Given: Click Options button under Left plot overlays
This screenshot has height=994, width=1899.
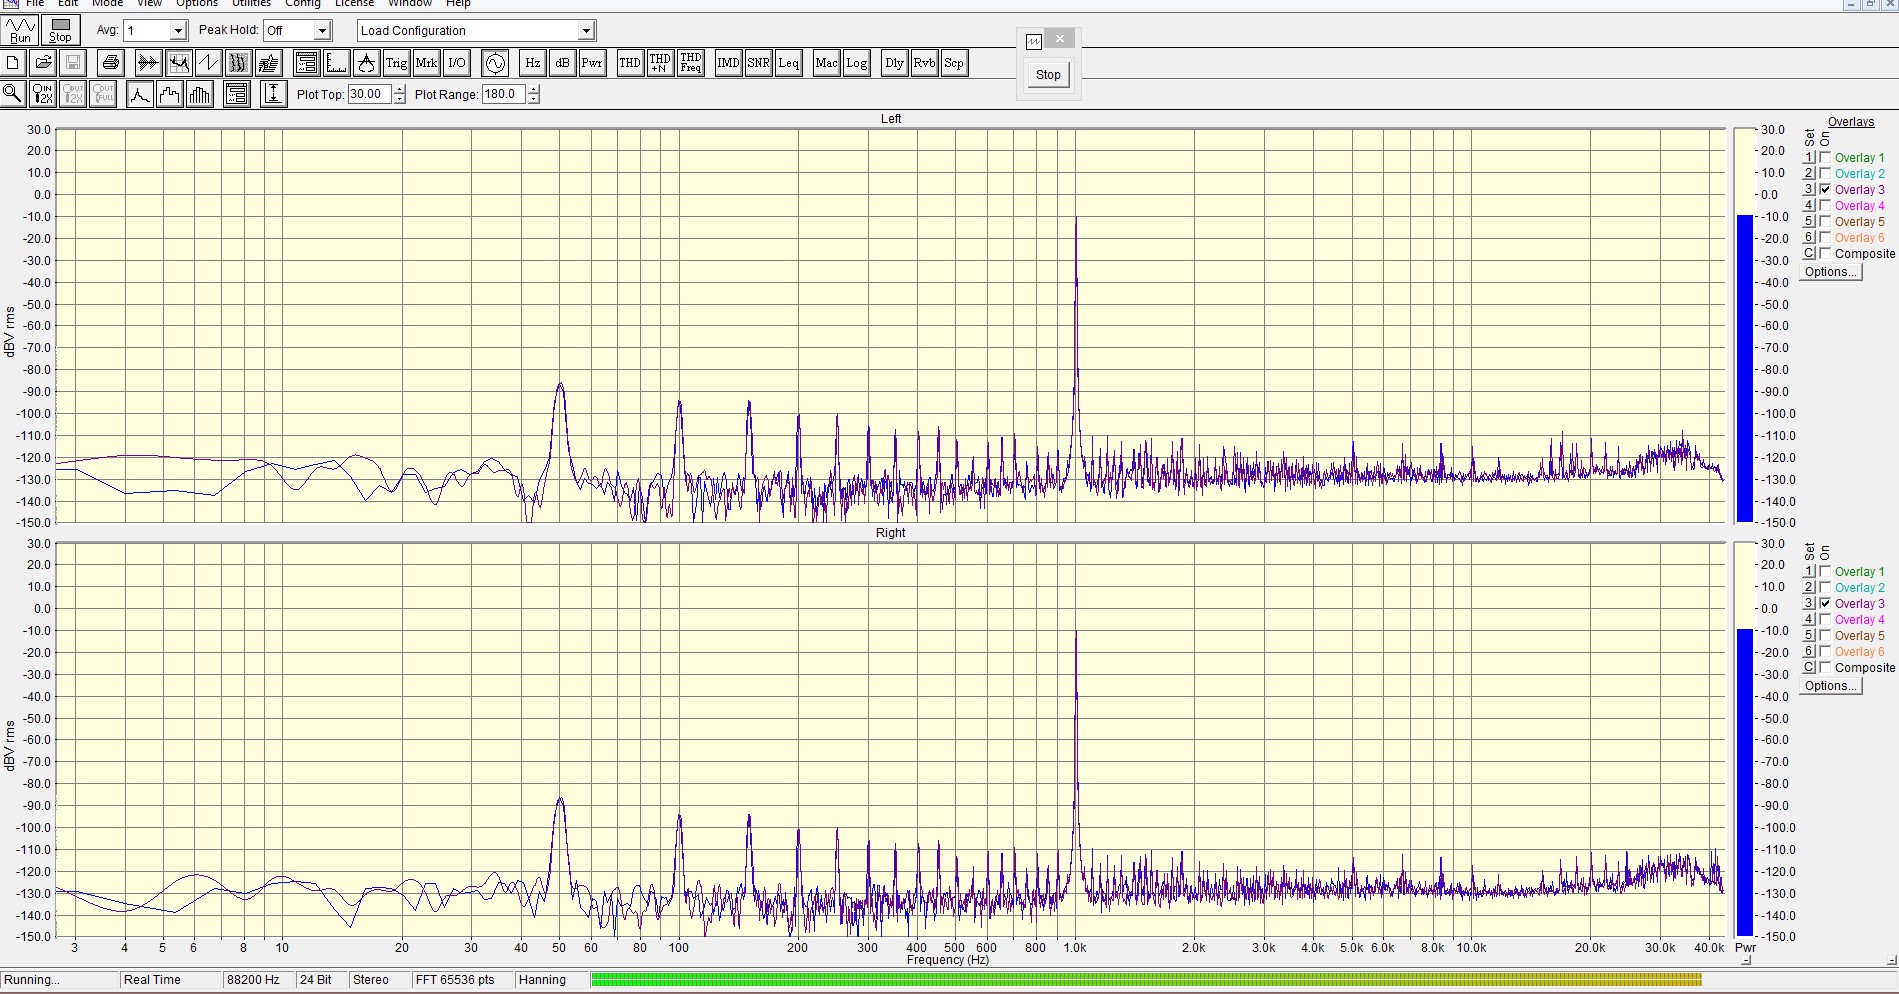Looking at the screenshot, I should pos(1830,272).
